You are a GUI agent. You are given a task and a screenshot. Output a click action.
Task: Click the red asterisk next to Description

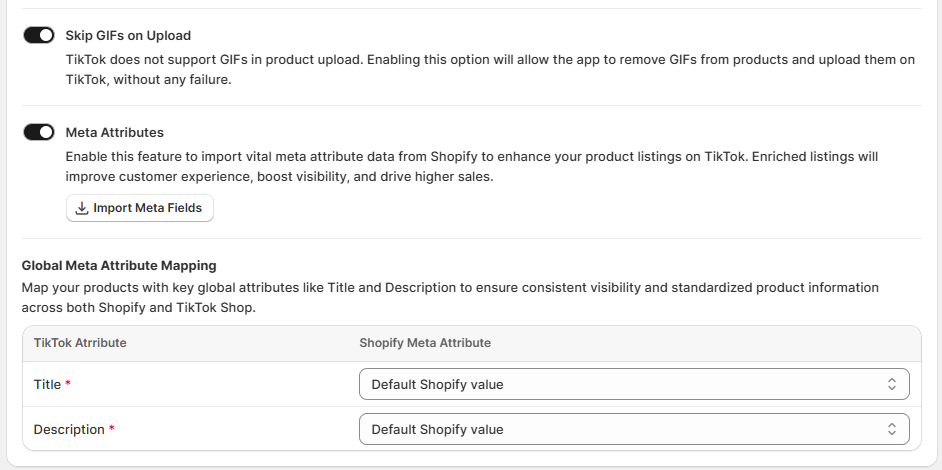pos(112,429)
